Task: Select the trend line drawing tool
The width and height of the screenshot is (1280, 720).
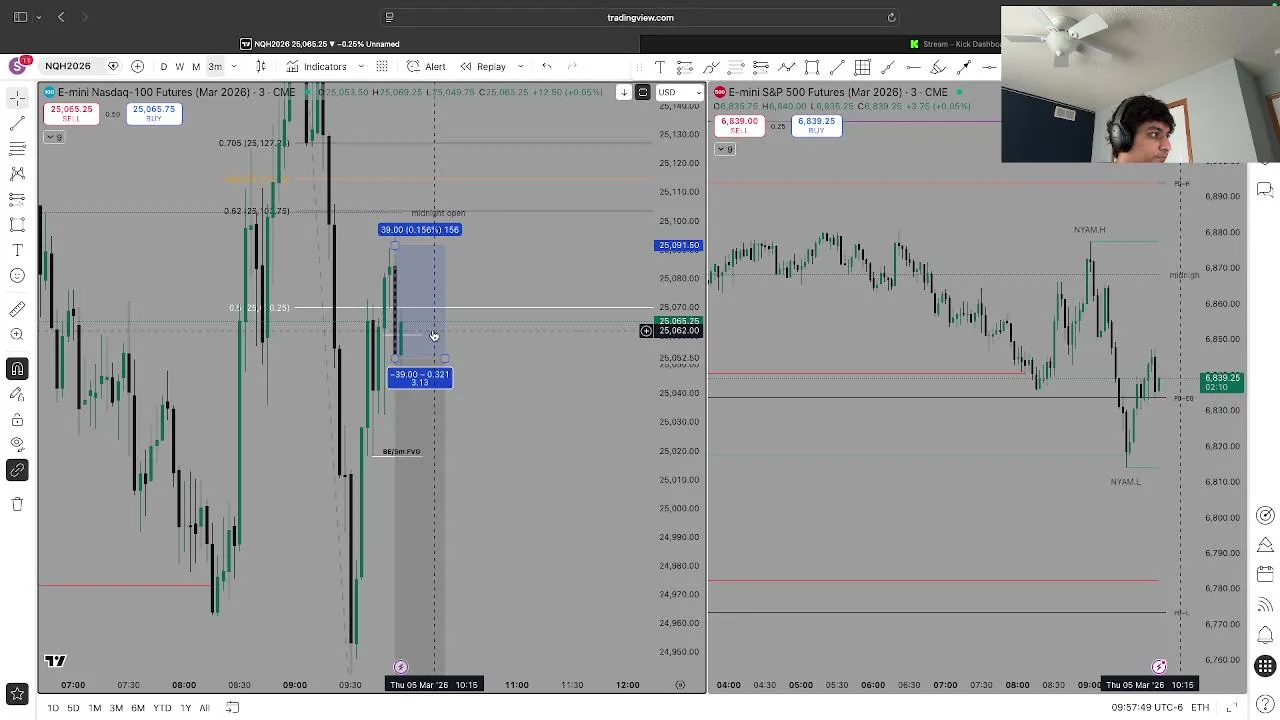Action: tap(17, 123)
